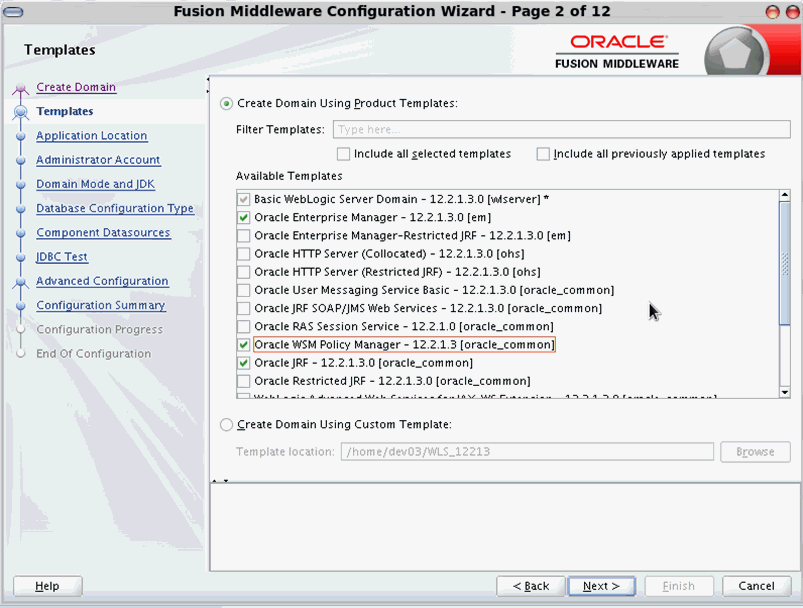The image size is (803, 608).
Task: Check Oracle HTTP Server (Collocated) checkbox
Action: pos(244,254)
